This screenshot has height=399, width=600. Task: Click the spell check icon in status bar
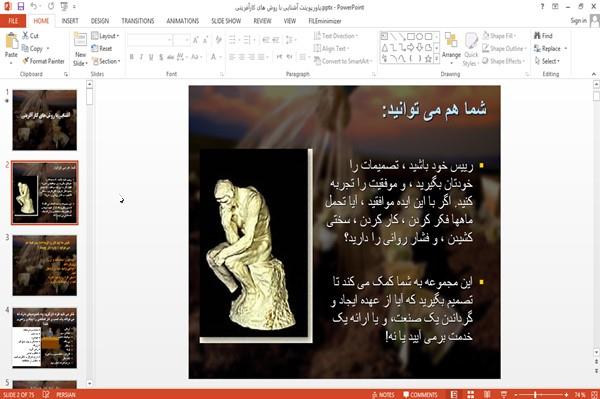pyautogui.click(x=46, y=394)
